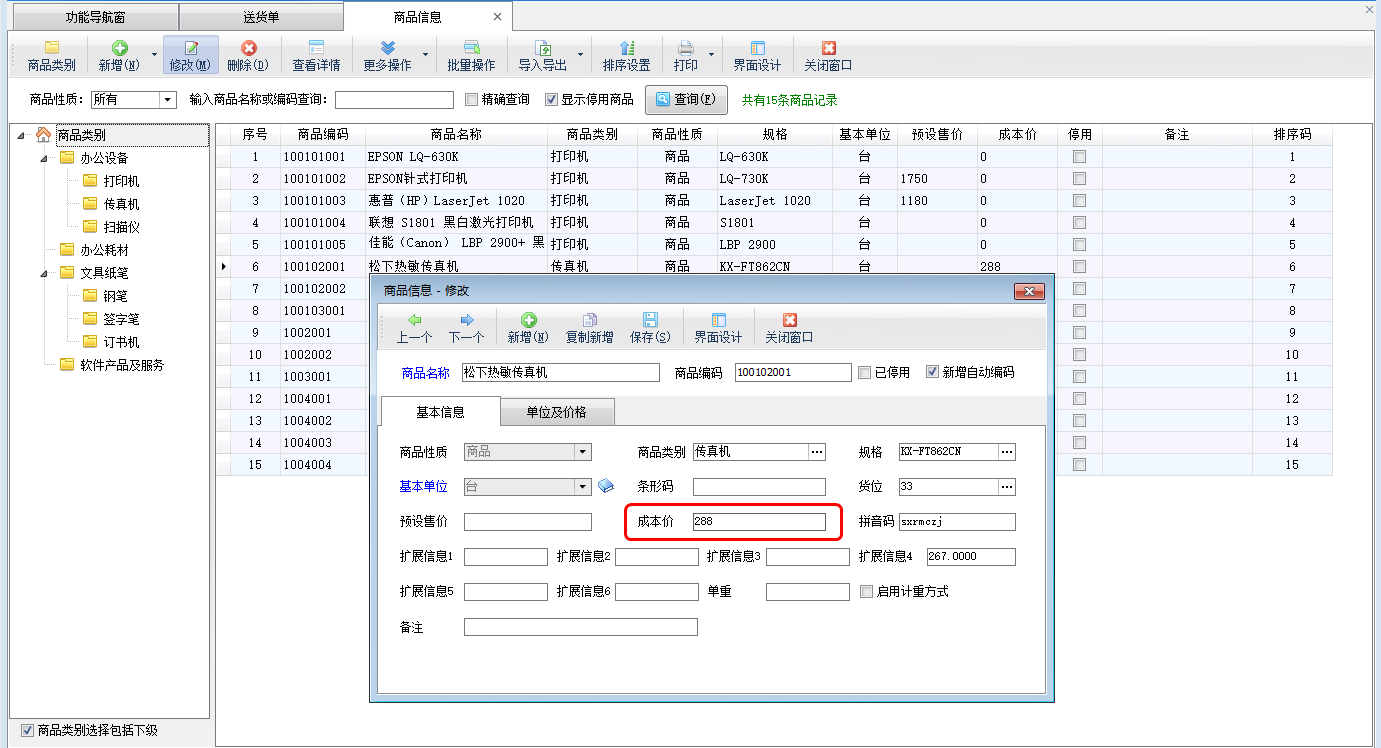1381x748 pixels.
Task: Click the 成本价 input field
Action: [758, 522]
